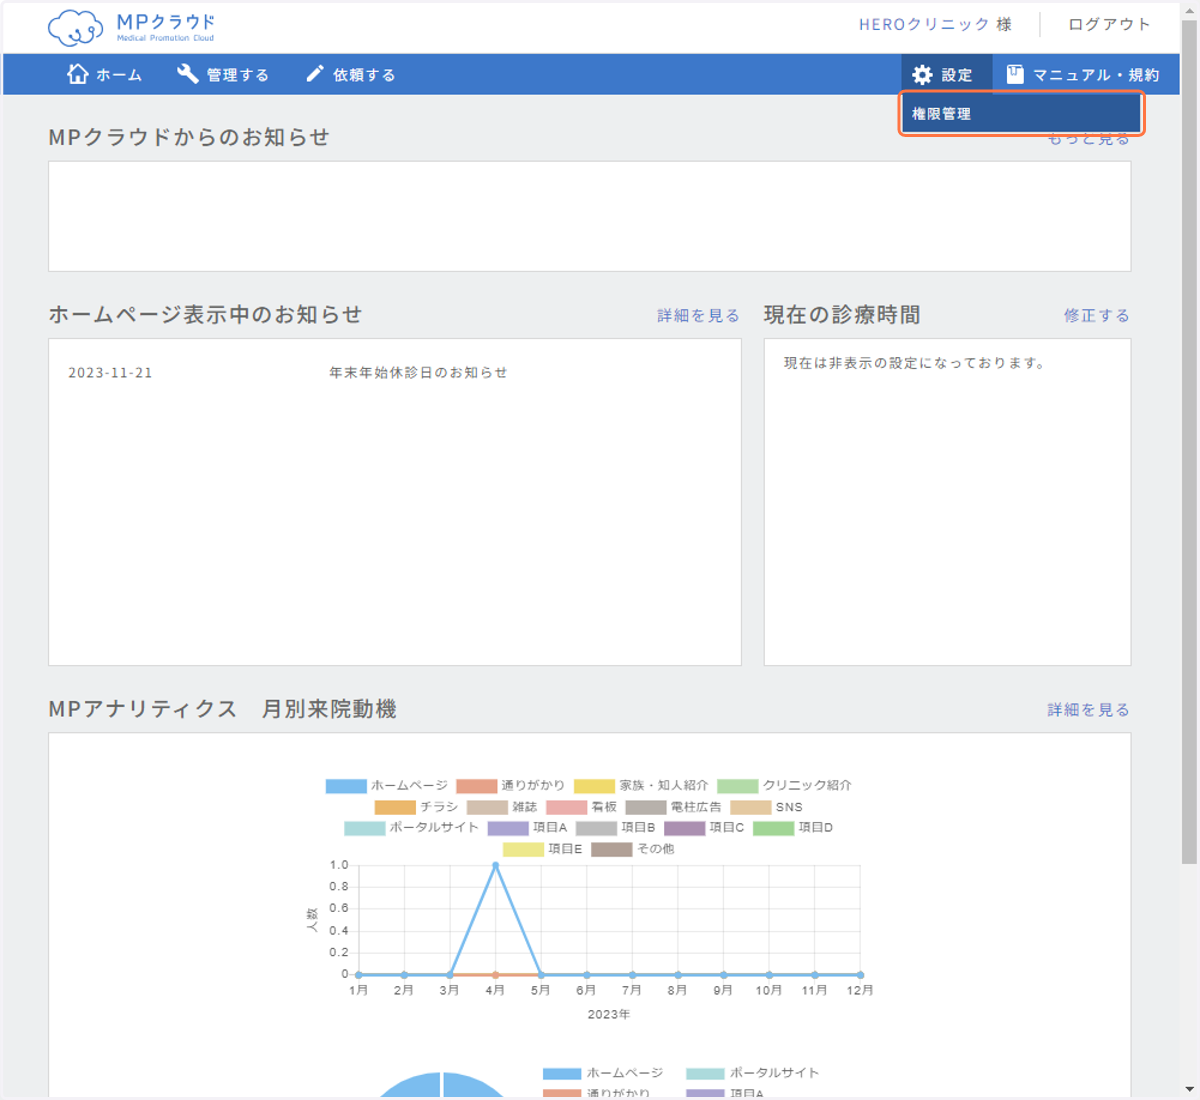1200x1100 pixels.
Task: Toggle 項目B legend swatch
Action: [596, 828]
